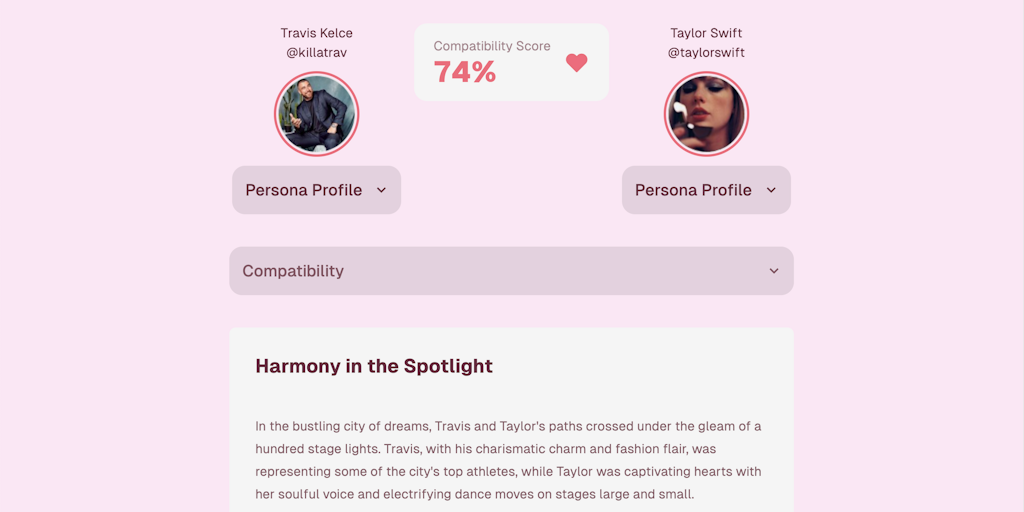Click the chevron arrow under Taylor's avatar

click(x=771, y=190)
